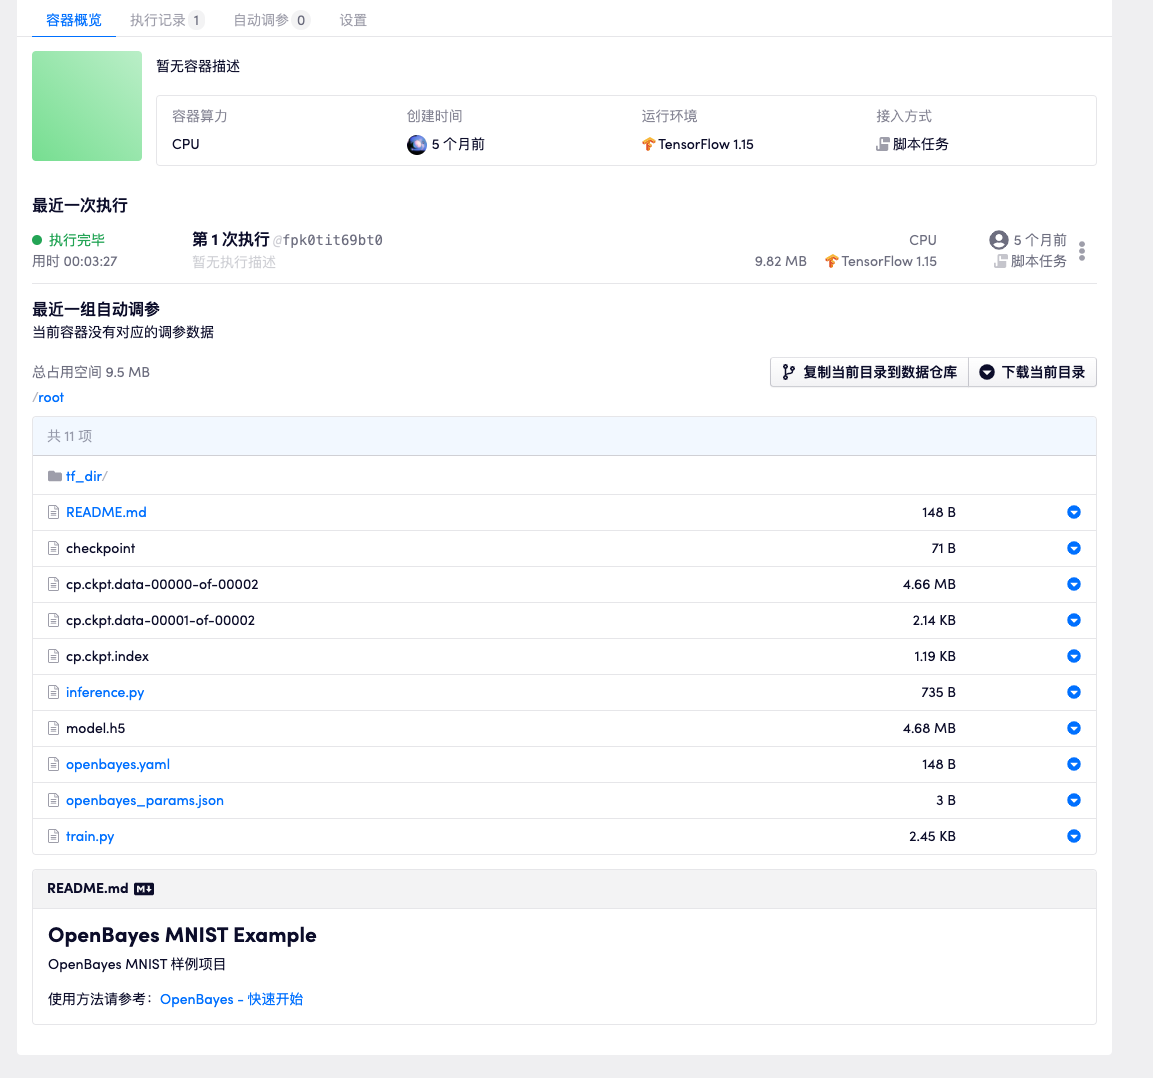Open the 执行记录 tab
Image resolution: width=1153 pixels, height=1078 pixels.
tap(158, 20)
